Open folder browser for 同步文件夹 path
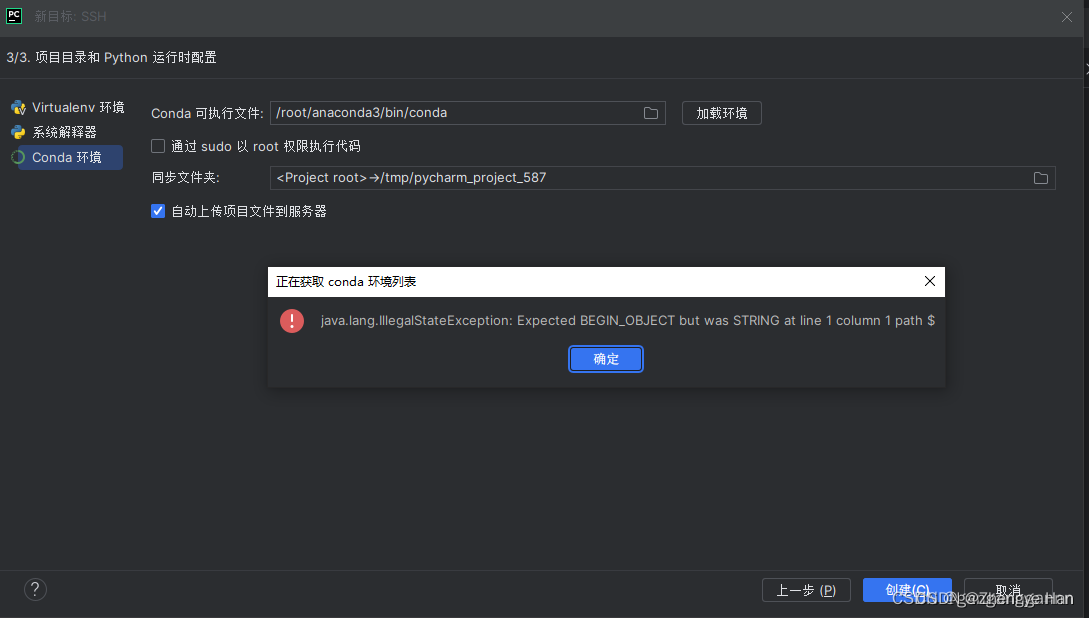This screenshot has height=618, width=1089. (1040, 177)
